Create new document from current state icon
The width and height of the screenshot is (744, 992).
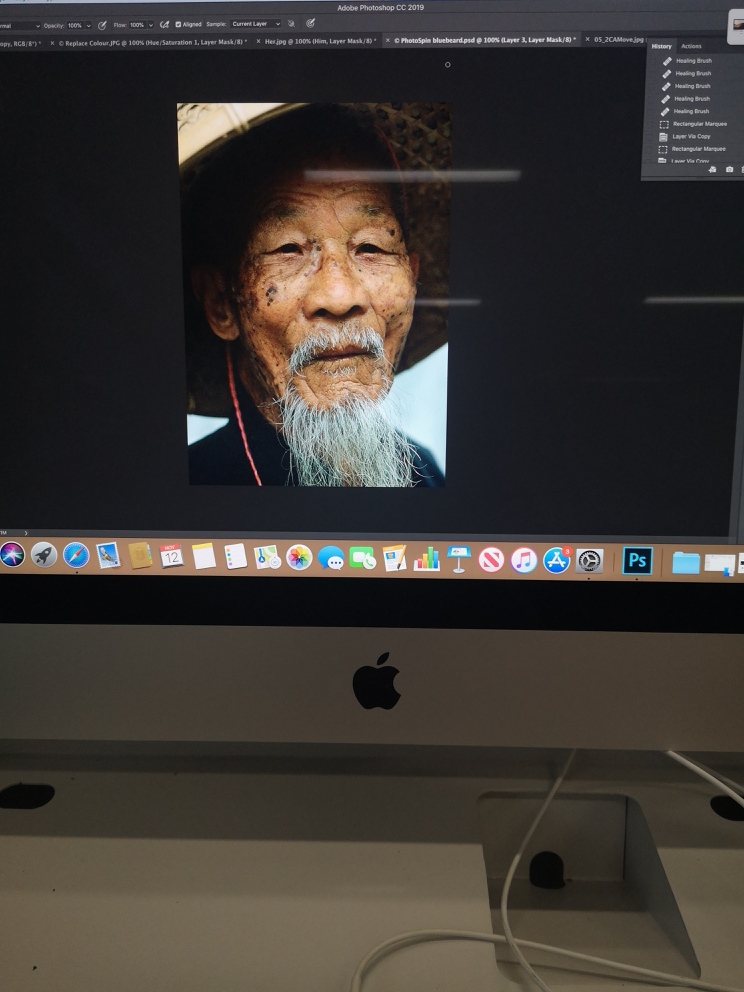pos(712,170)
